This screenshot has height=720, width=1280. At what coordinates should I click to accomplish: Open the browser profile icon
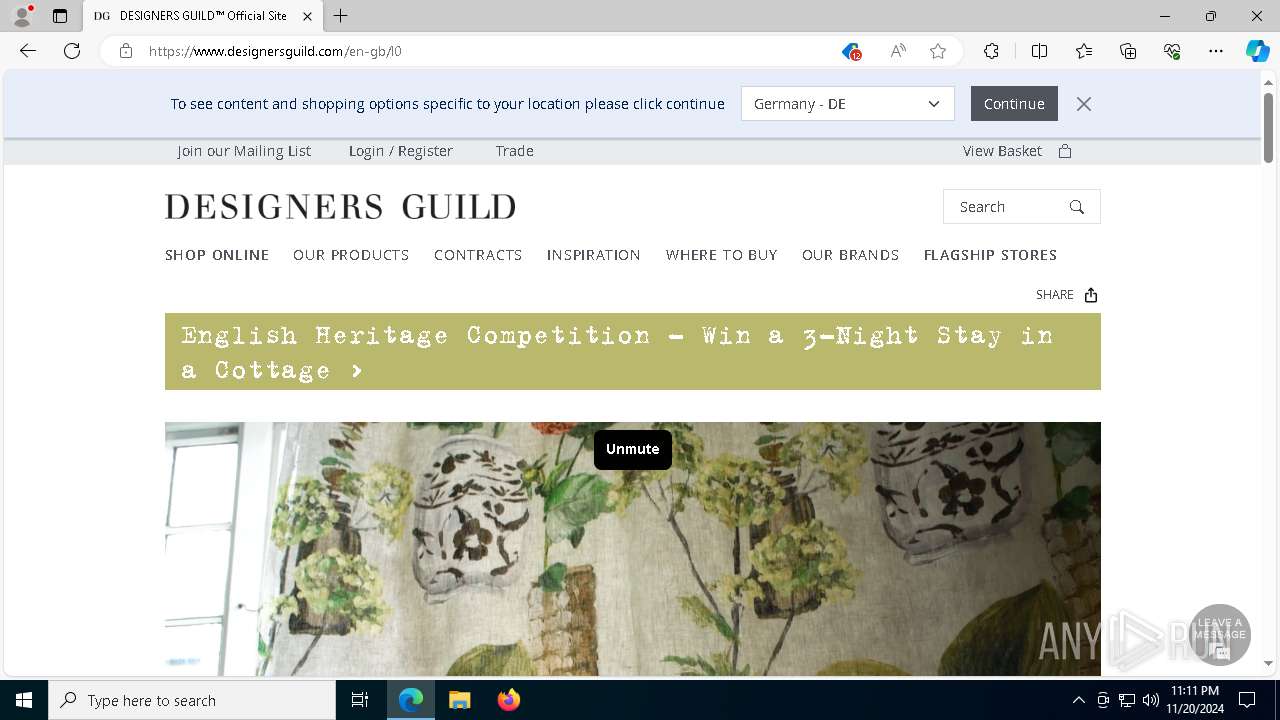point(22,16)
